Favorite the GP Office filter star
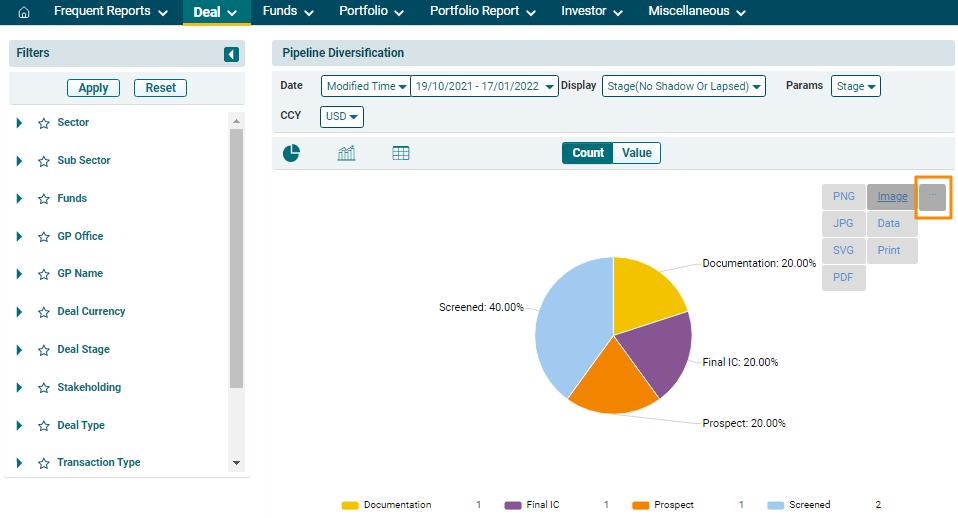Viewport: 958px width, 518px height. point(44,237)
